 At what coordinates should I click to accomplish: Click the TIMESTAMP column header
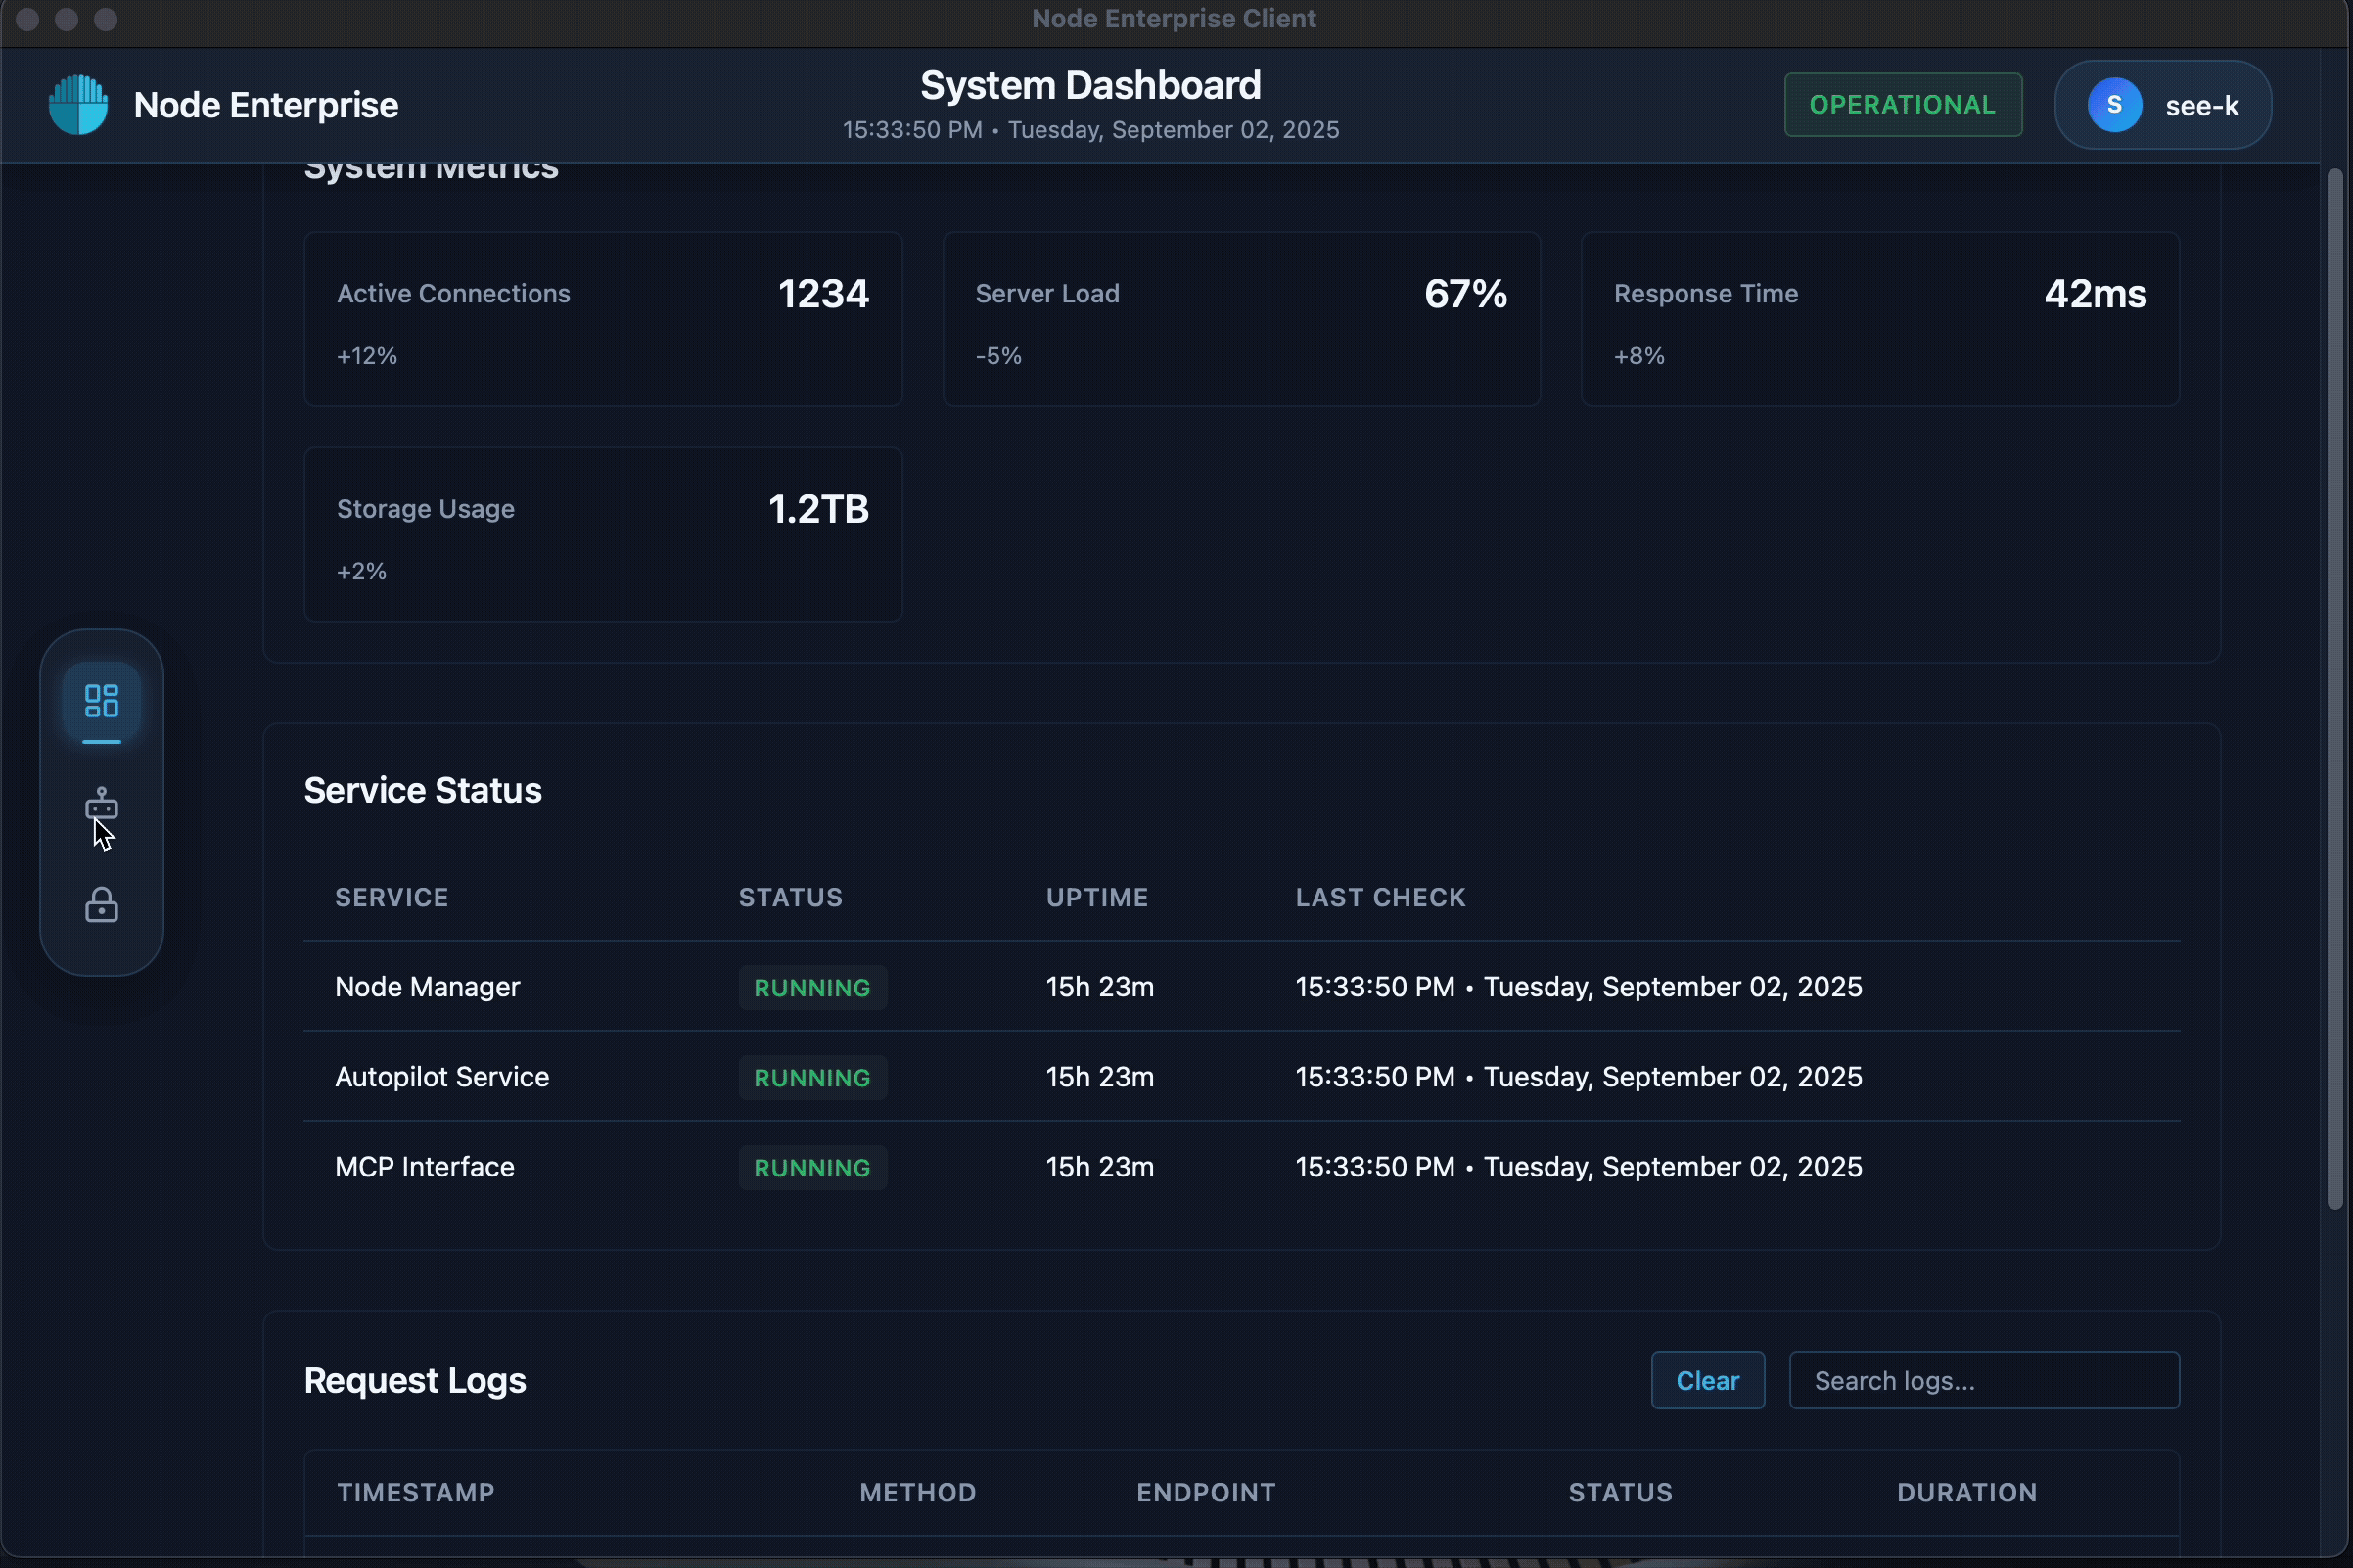(416, 1492)
